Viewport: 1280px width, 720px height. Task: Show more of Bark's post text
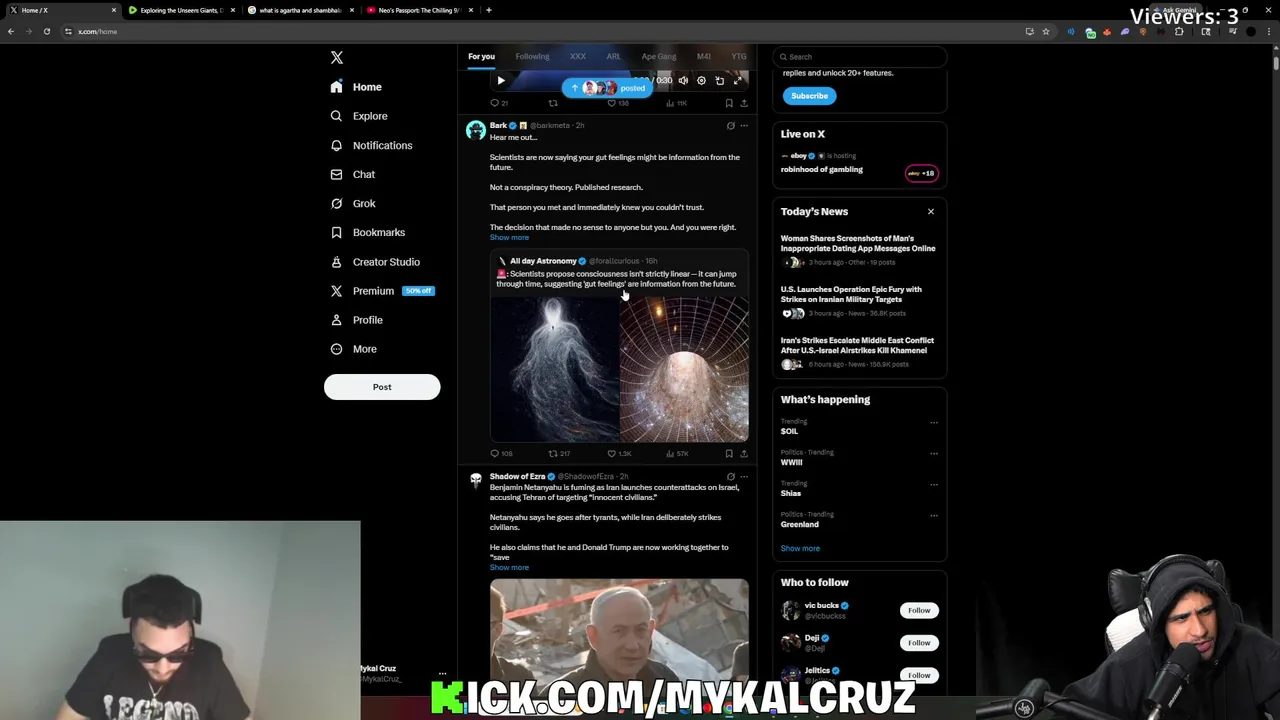tap(509, 237)
